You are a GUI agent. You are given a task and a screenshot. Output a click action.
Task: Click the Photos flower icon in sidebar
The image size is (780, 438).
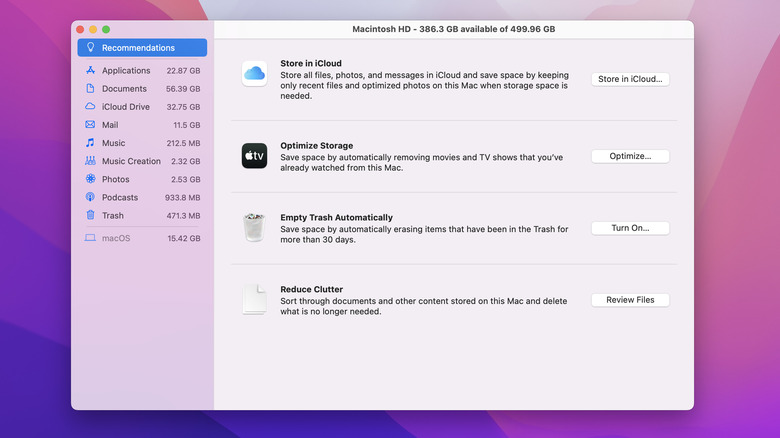[90, 179]
